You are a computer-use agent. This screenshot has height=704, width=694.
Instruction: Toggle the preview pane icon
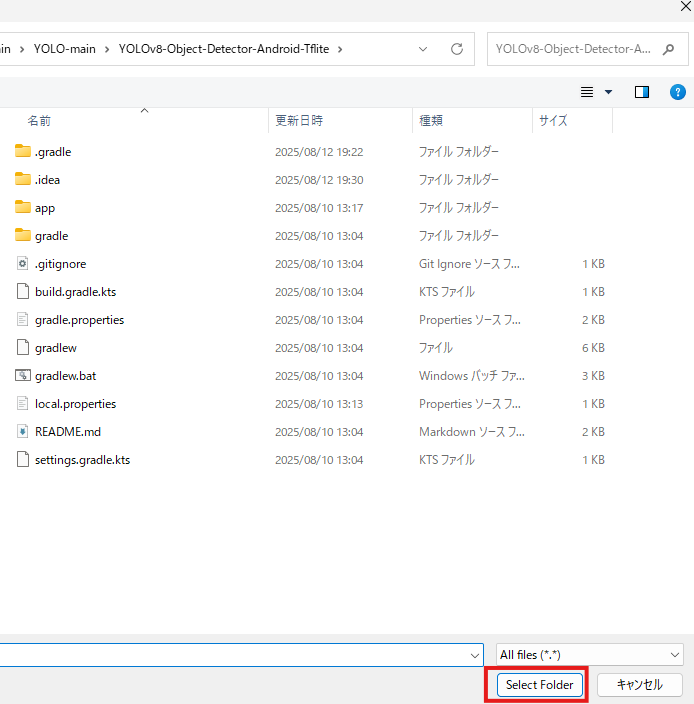click(641, 92)
